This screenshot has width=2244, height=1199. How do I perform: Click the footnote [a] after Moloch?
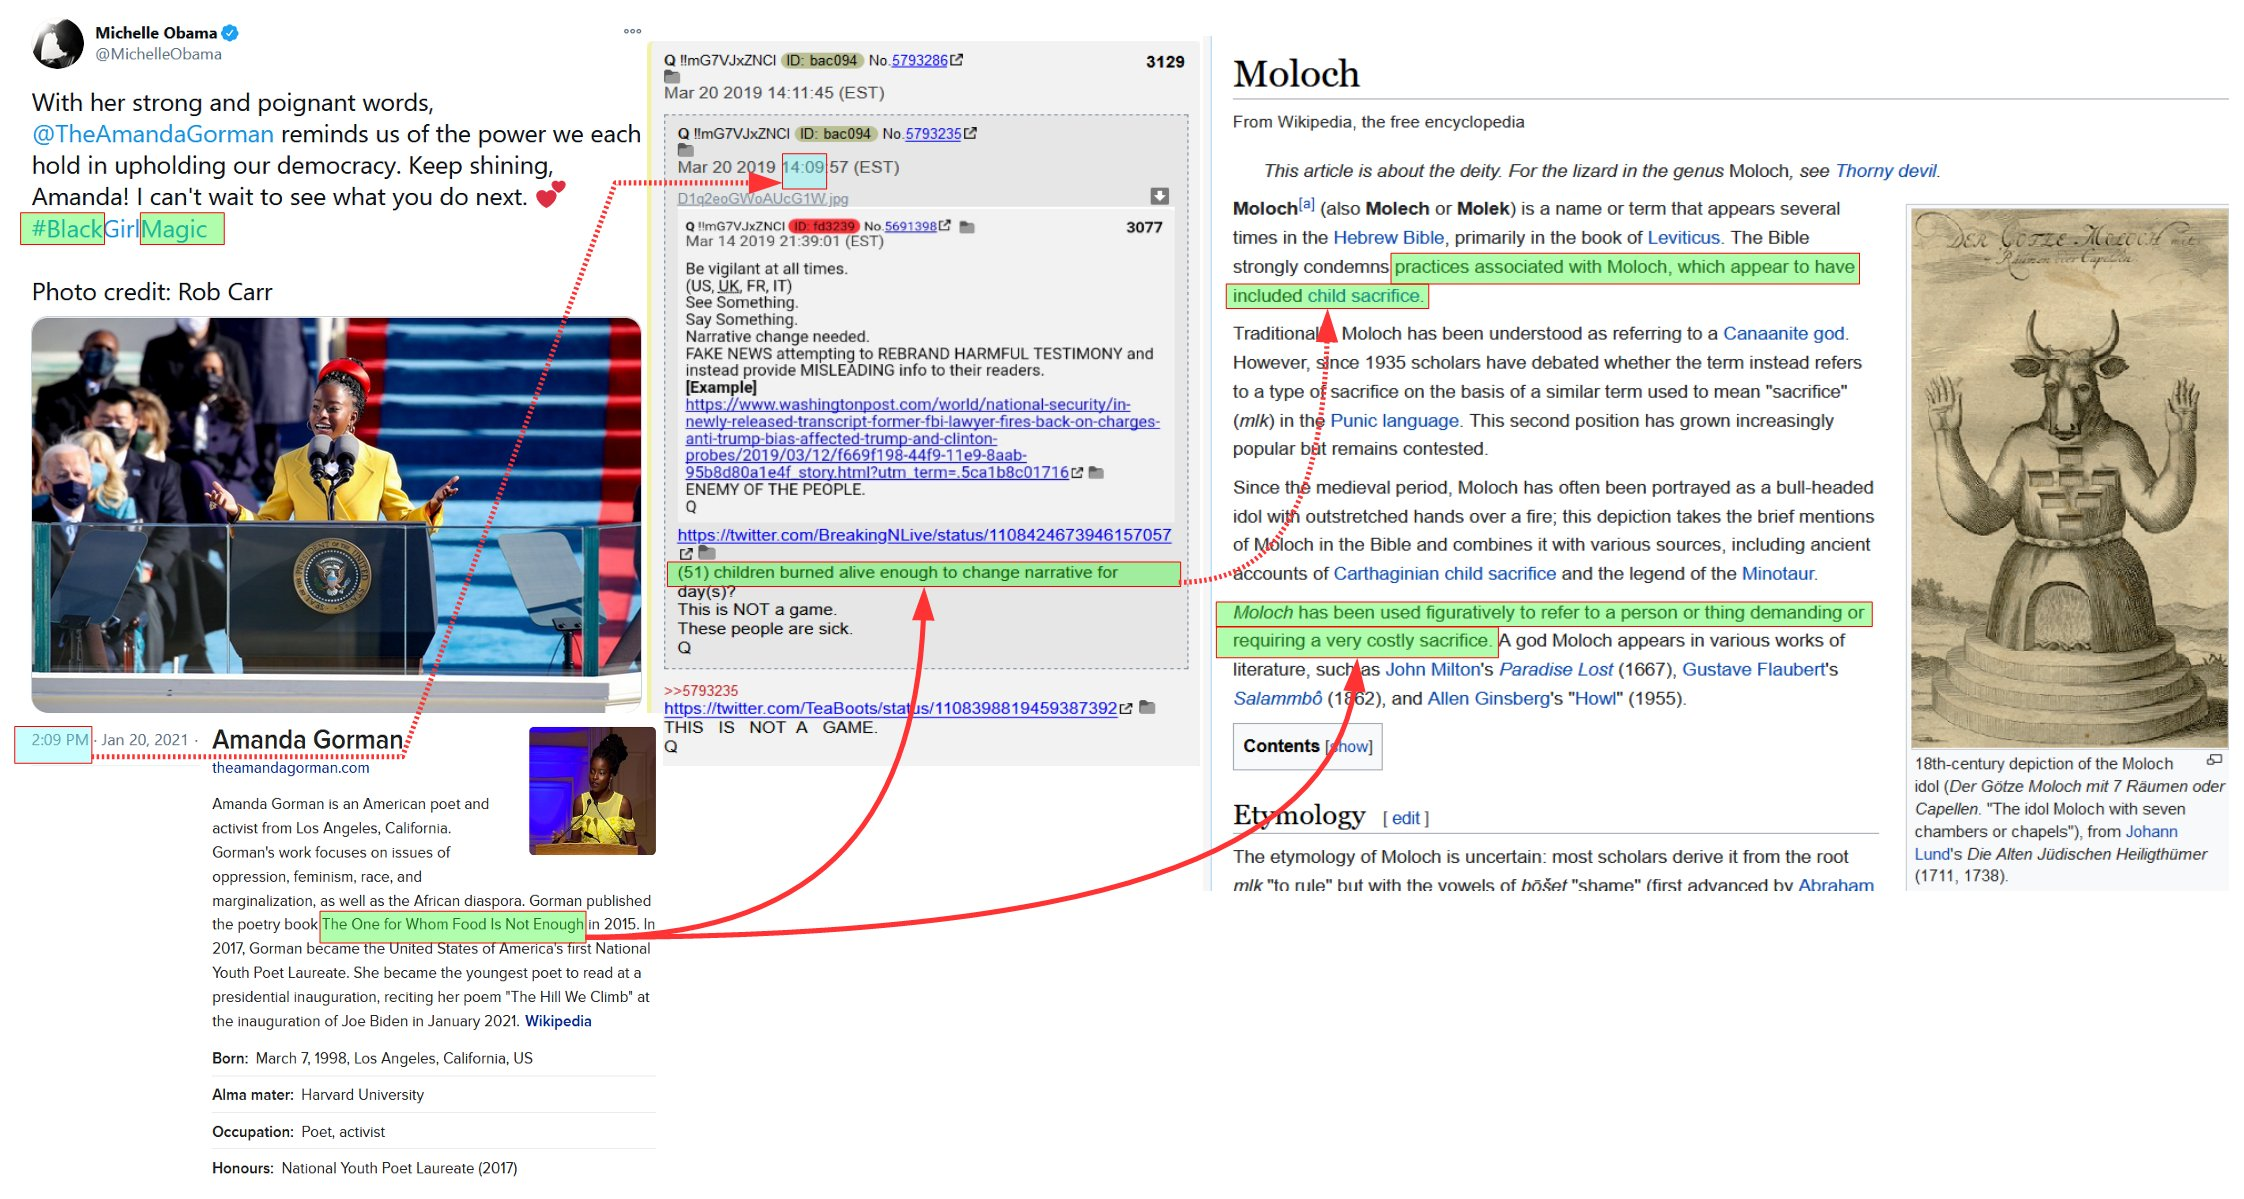click(1306, 204)
